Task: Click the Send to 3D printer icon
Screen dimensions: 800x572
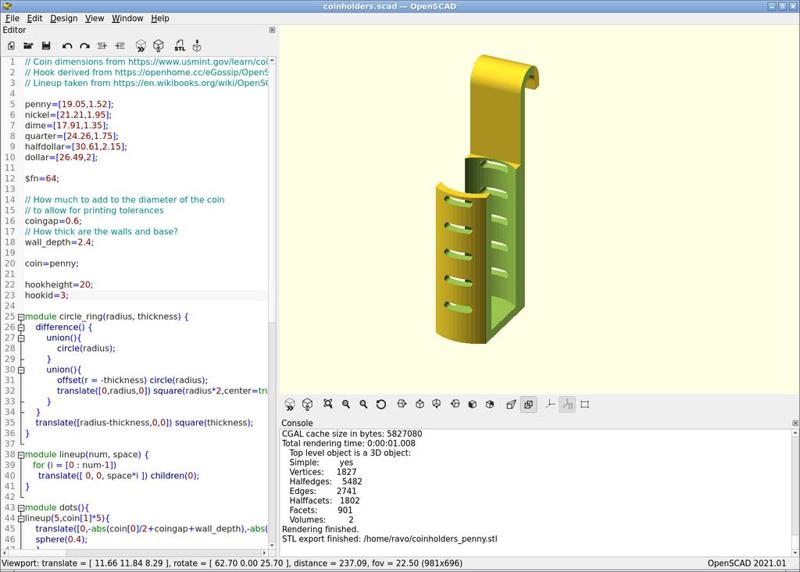Action: (x=197, y=46)
